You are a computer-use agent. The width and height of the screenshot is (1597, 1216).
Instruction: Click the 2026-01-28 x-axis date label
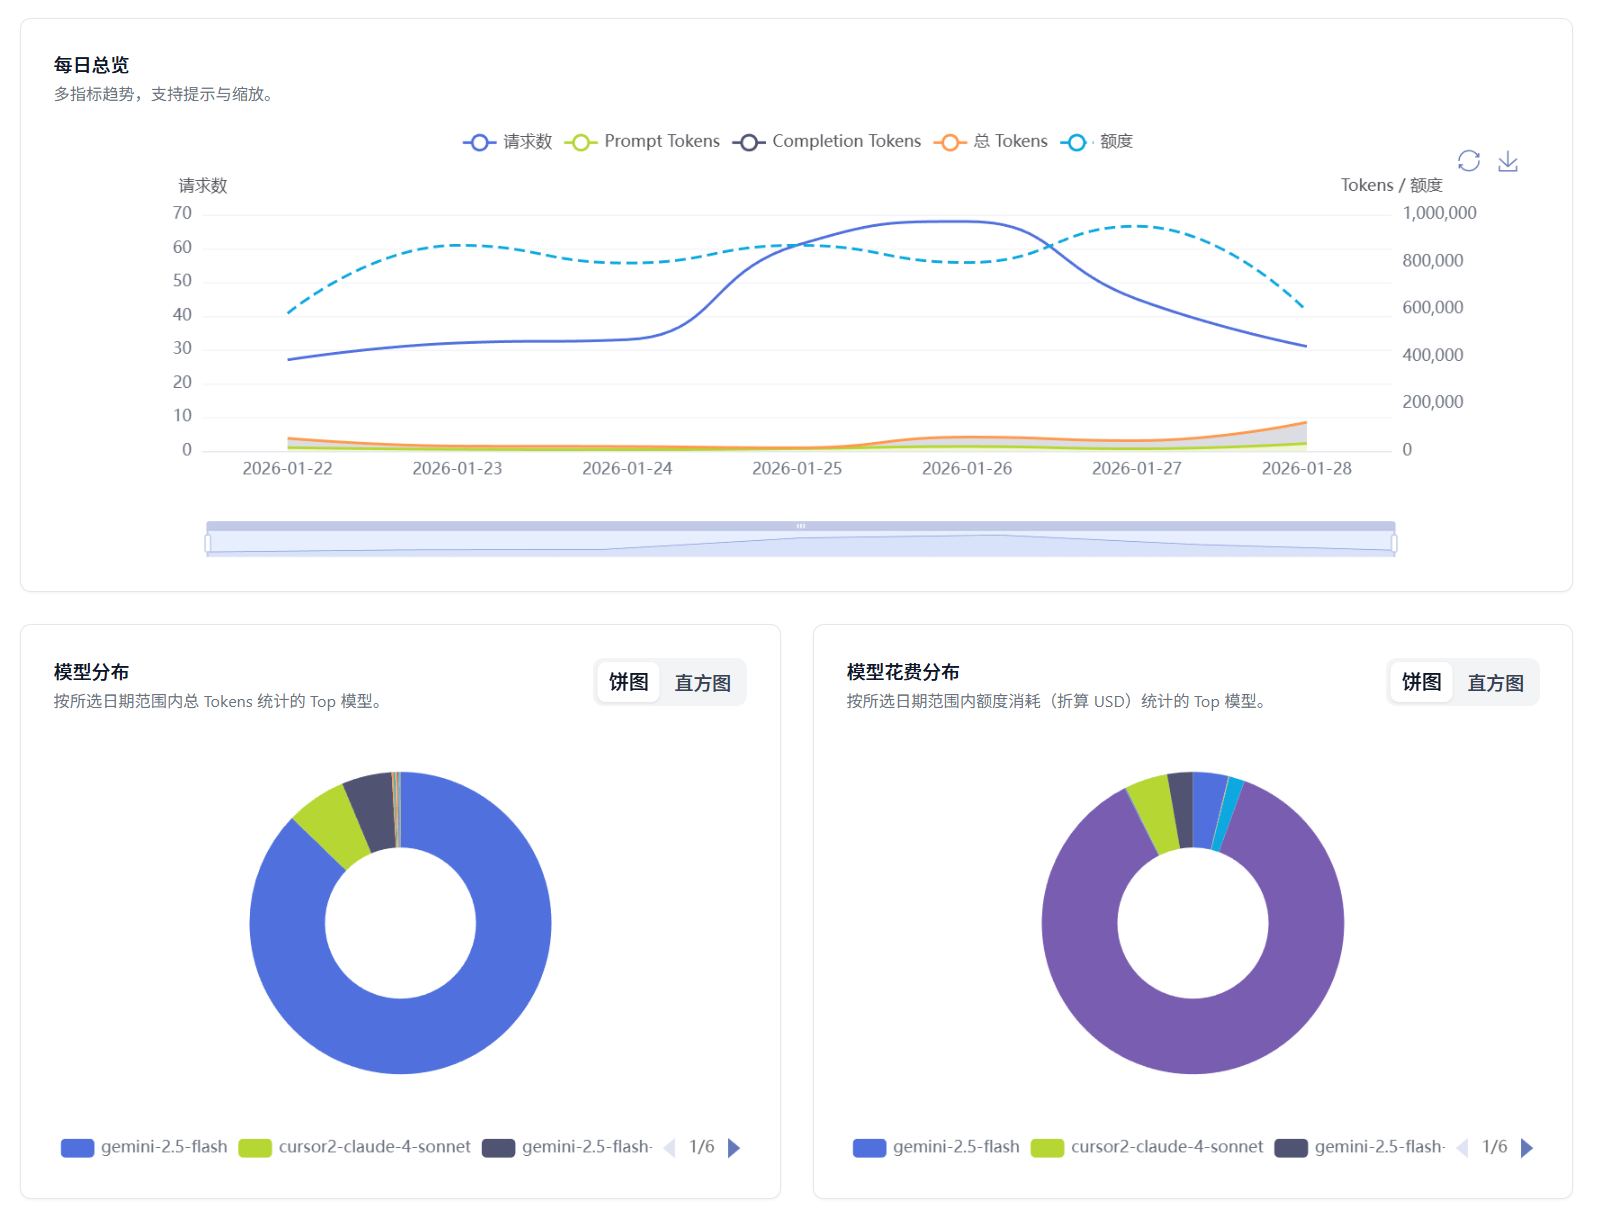(1306, 468)
